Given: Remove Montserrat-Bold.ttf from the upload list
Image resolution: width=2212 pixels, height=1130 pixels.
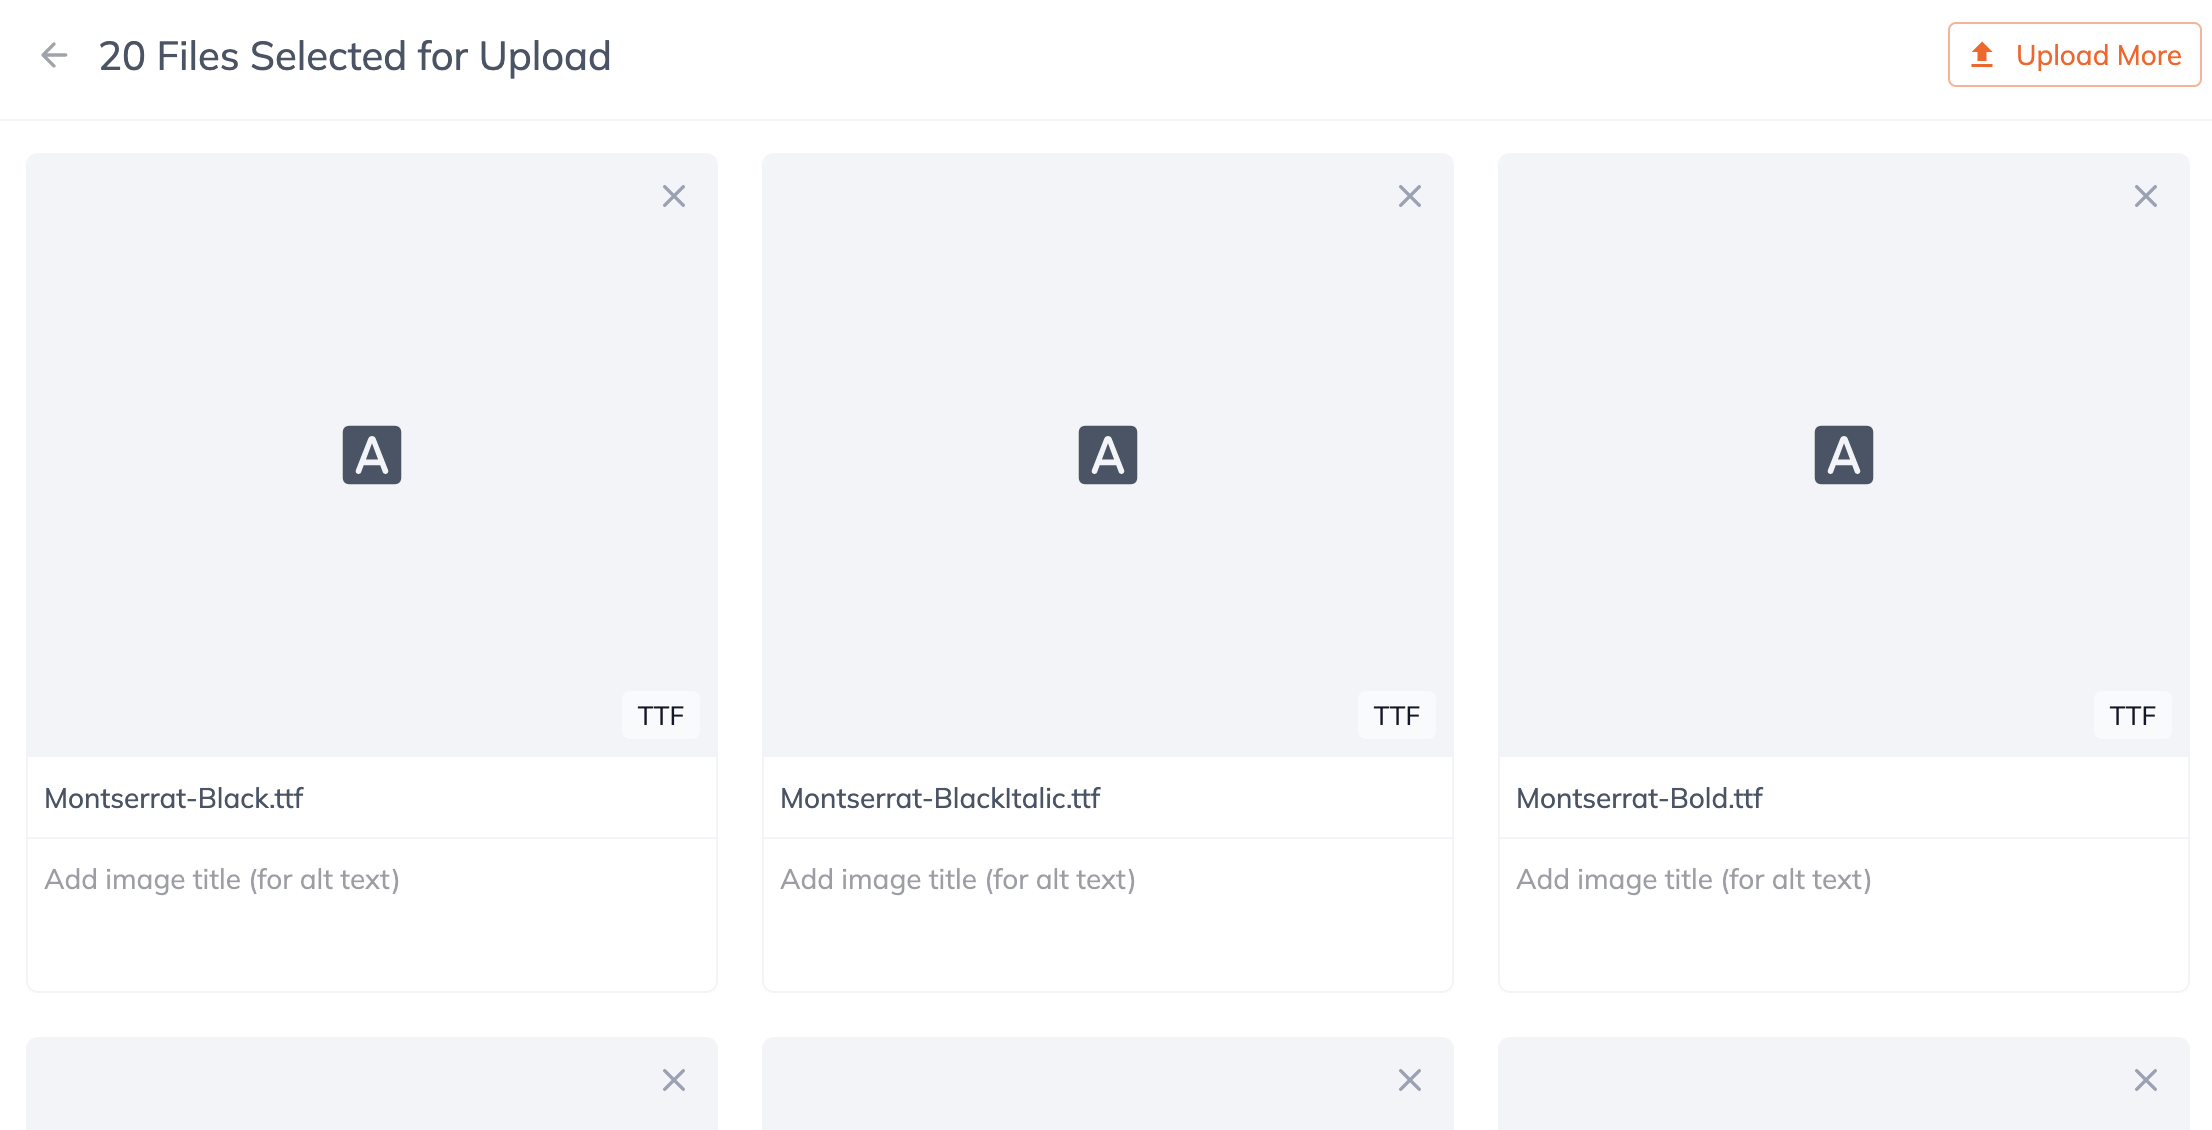Looking at the screenshot, I should point(2146,196).
